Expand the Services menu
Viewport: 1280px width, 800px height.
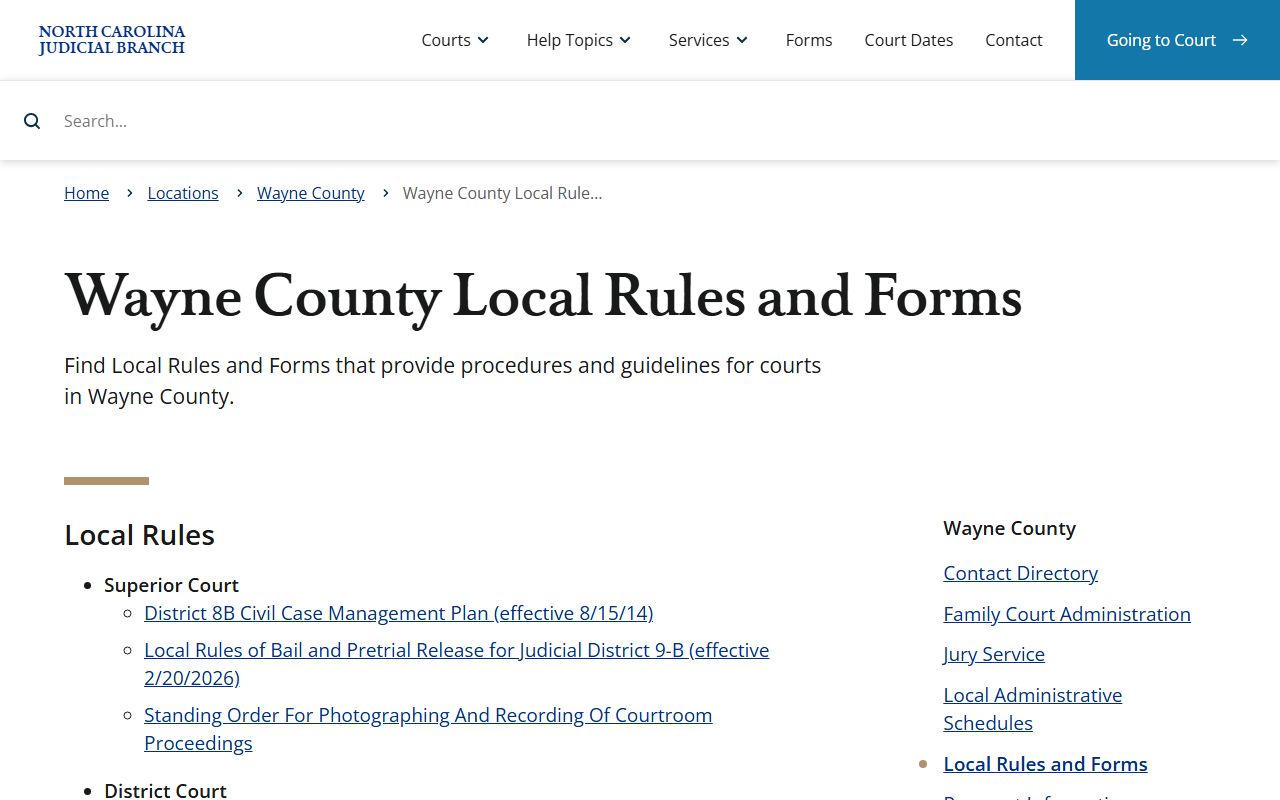pyautogui.click(x=708, y=40)
